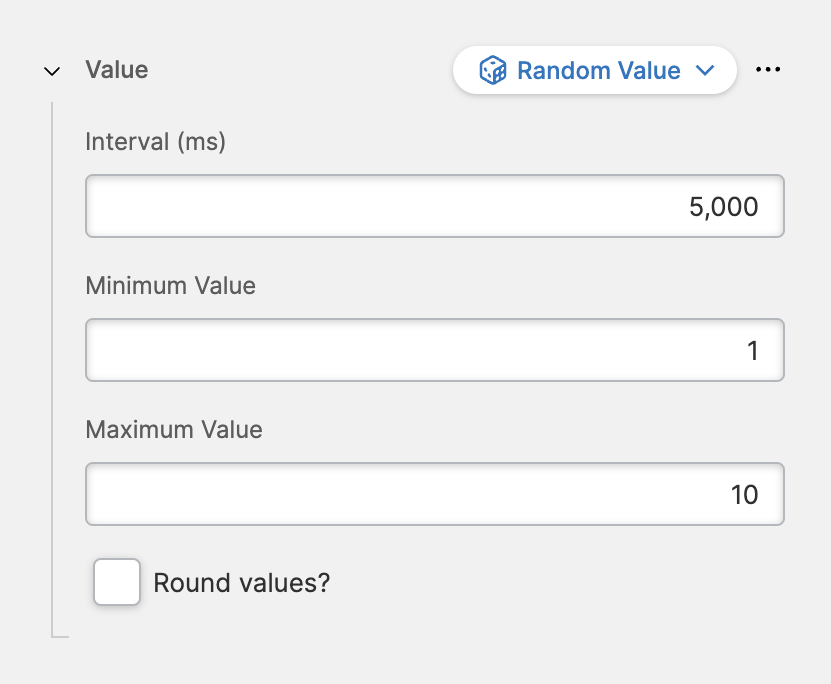Screen dimensions: 831x684
Task: Click the number 1 in Minimum Value
Action: [x=752, y=351]
